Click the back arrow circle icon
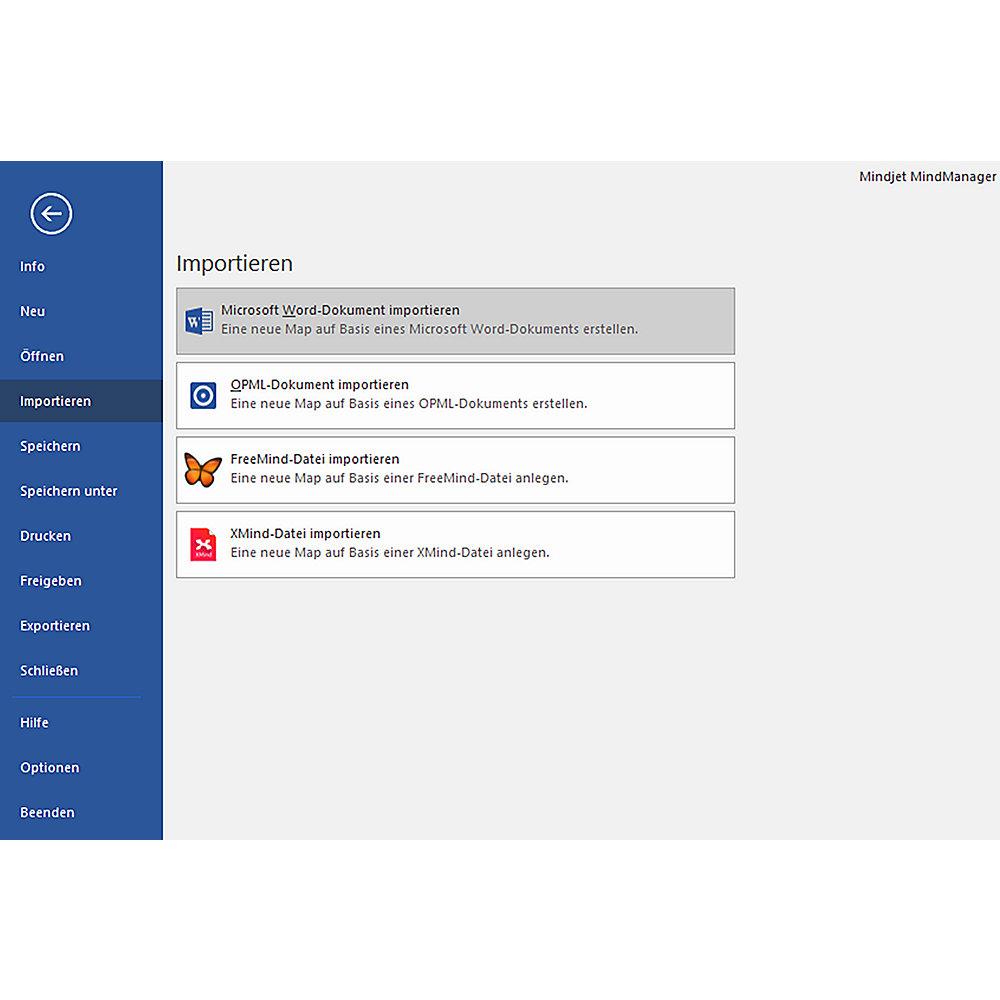The height and width of the screenshot is (1000, 1000). (51, 214)
